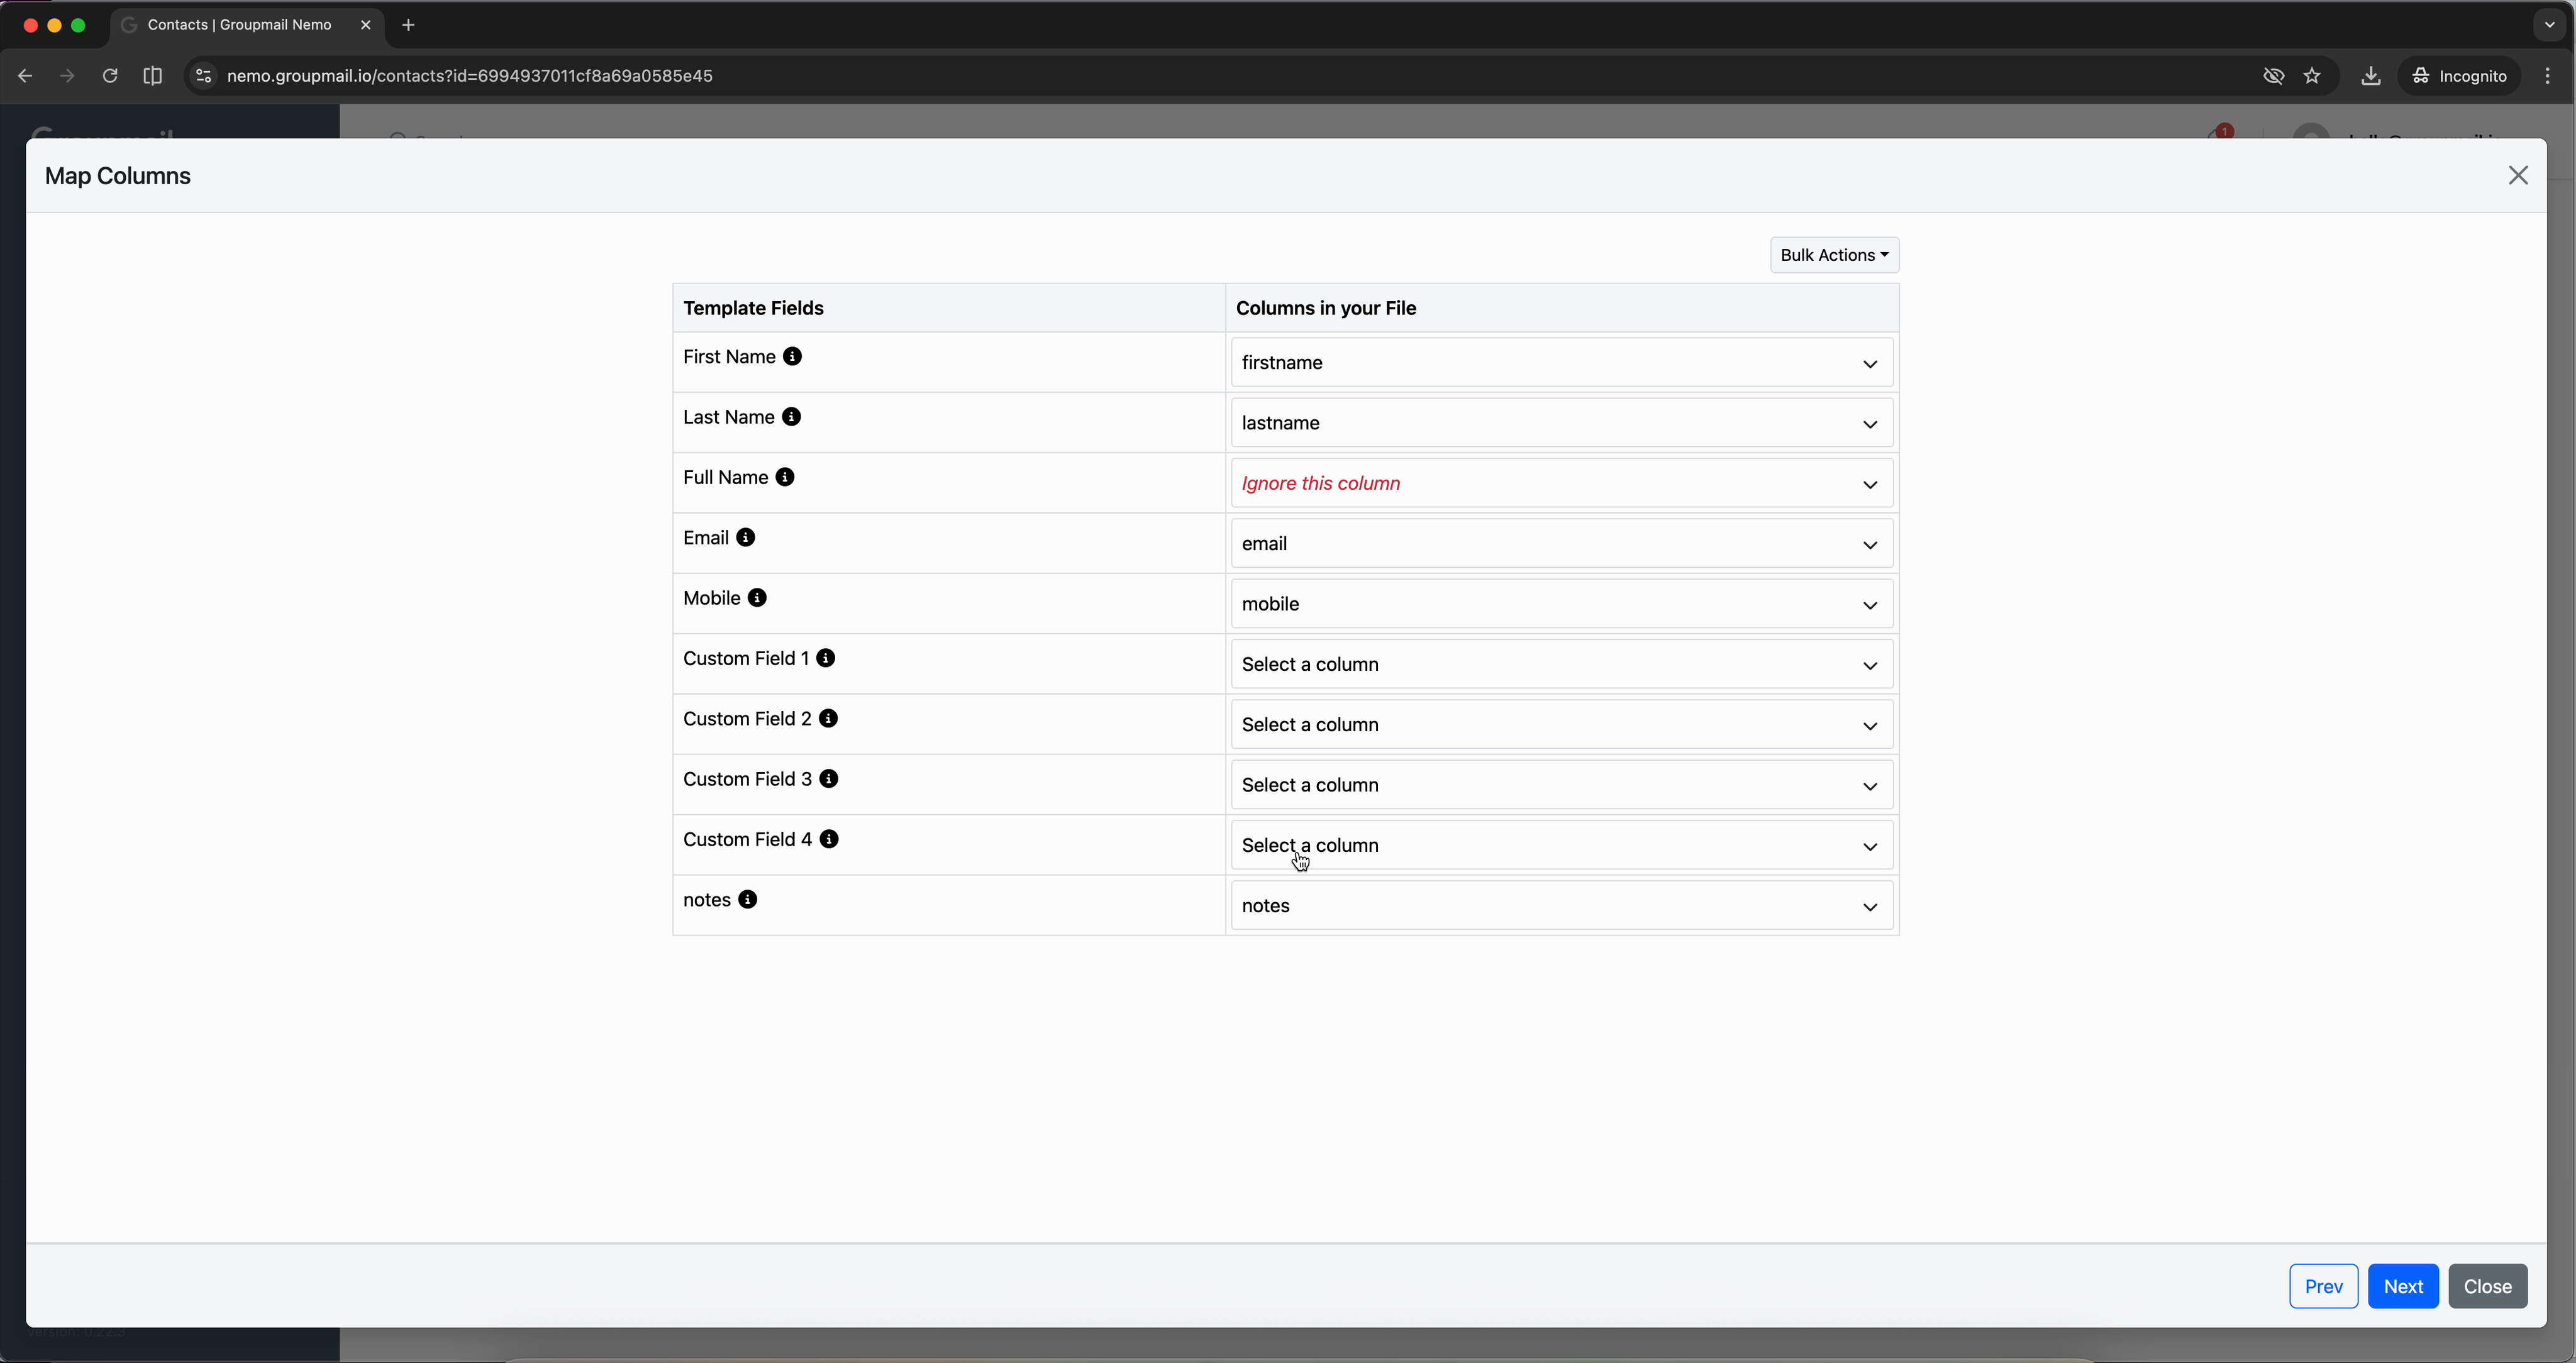Viewport: 2576px width, 1363px height.
Task: Open the info tooltip for Custom Field 2
Action: [828, 718]
